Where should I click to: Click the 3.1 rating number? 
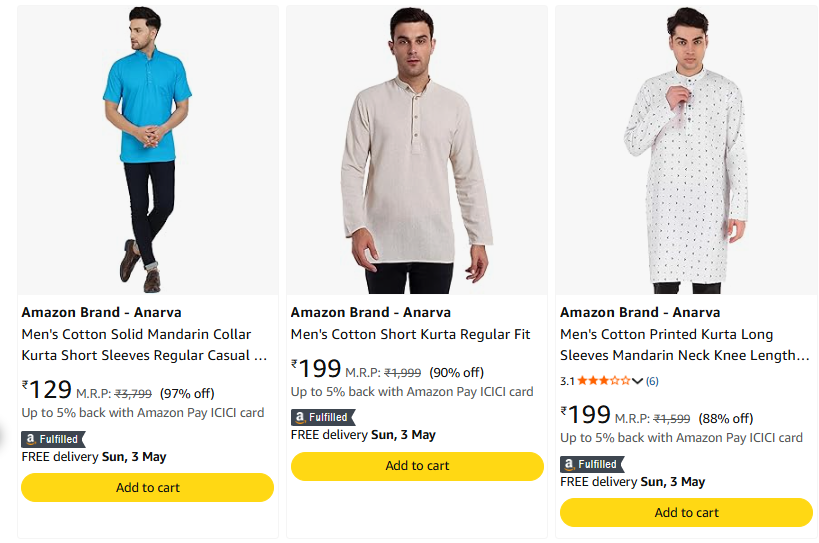point(567,381)
